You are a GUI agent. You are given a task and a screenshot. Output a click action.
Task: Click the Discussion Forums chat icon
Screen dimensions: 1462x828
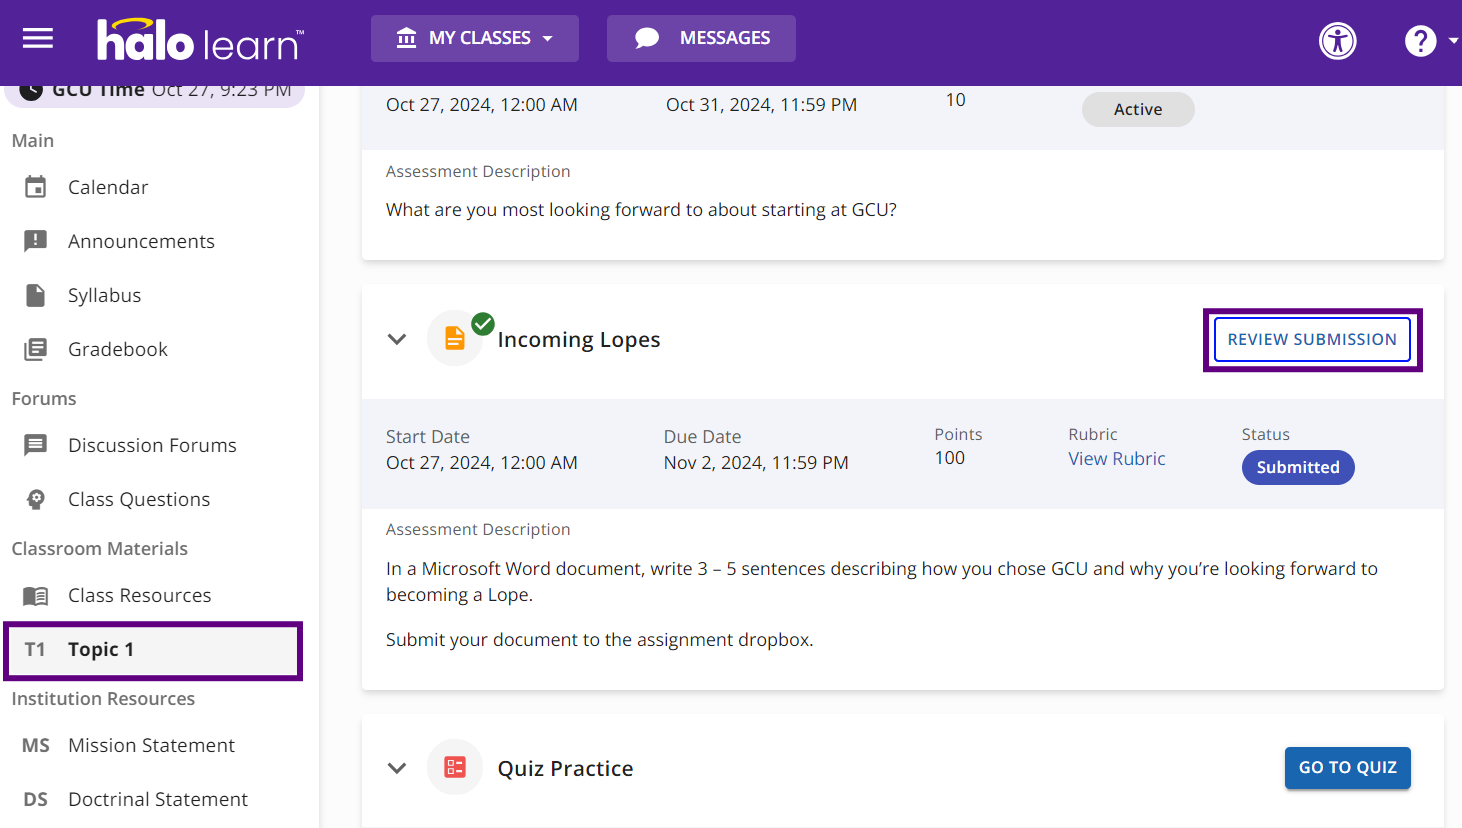pyautogui.click(x=36, y=445)
